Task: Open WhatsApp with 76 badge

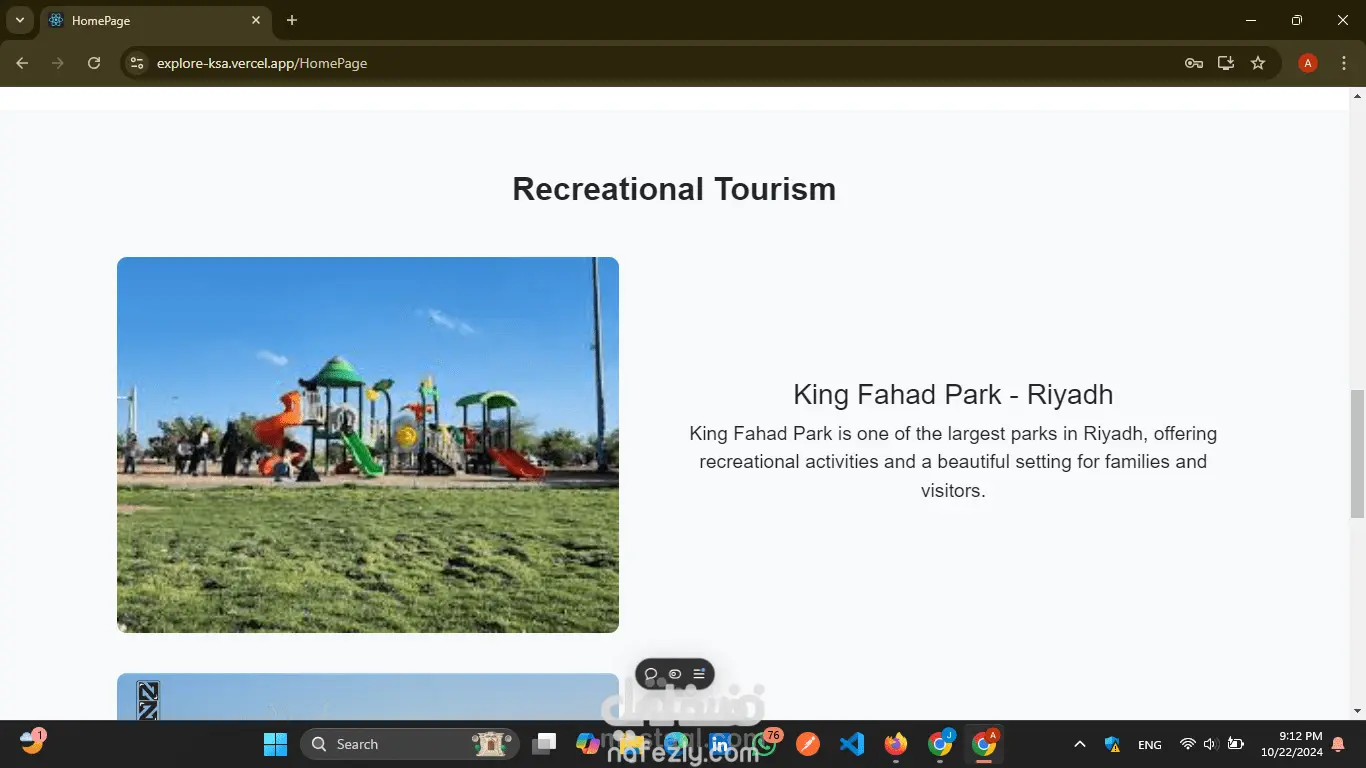Action: tap(765, 744)
